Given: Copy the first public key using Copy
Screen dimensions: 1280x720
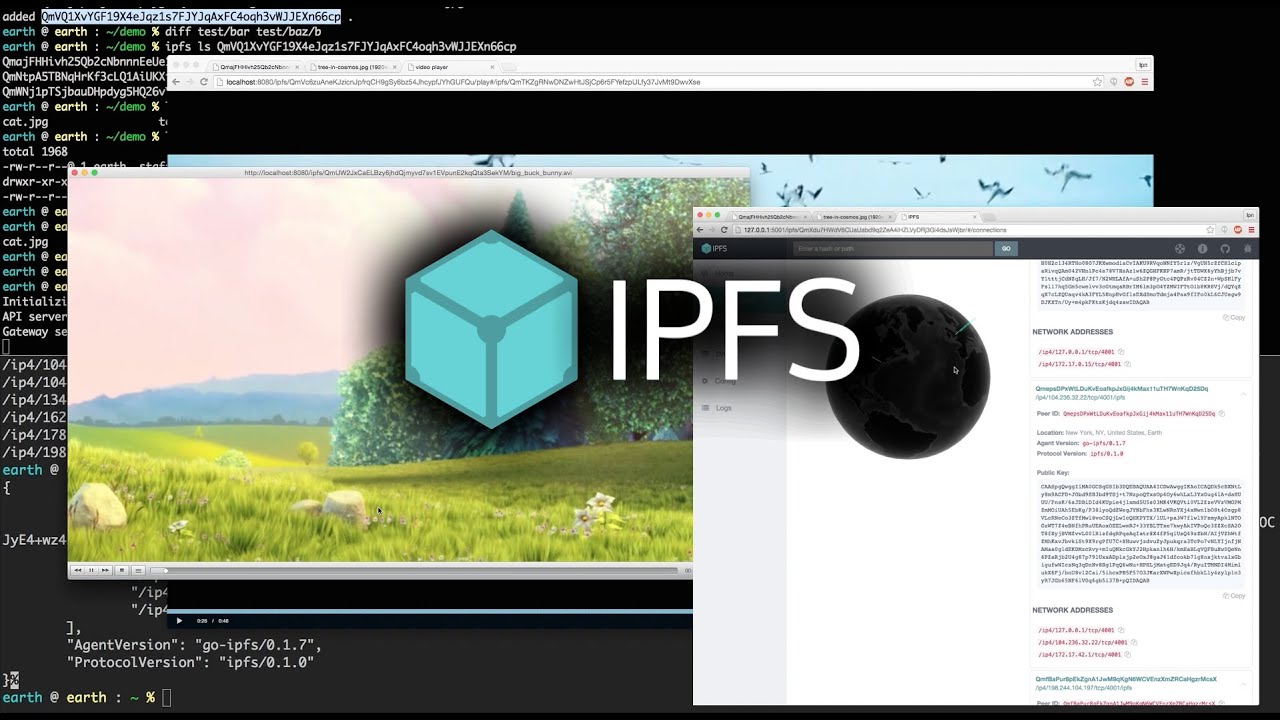Looking at the screenshot, I should pos(1234,317).
